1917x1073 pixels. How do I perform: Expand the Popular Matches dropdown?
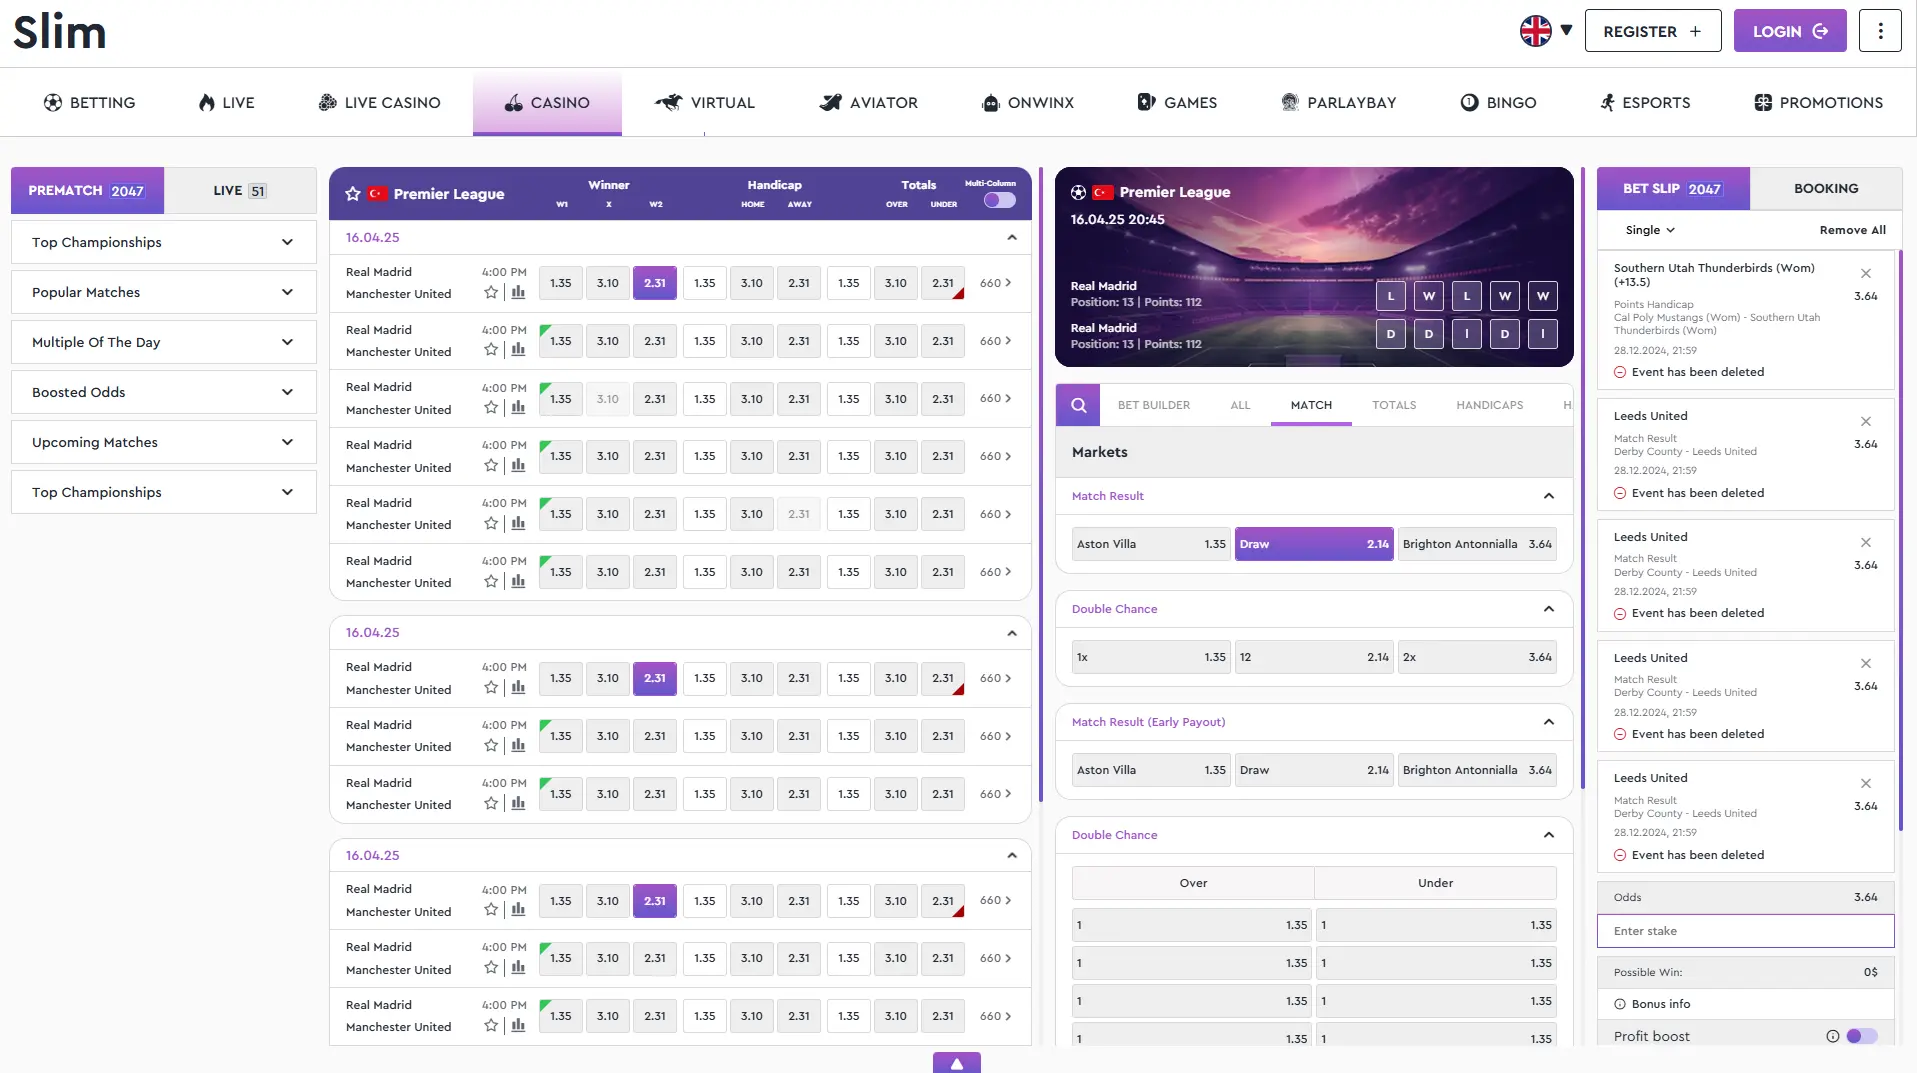163,292
